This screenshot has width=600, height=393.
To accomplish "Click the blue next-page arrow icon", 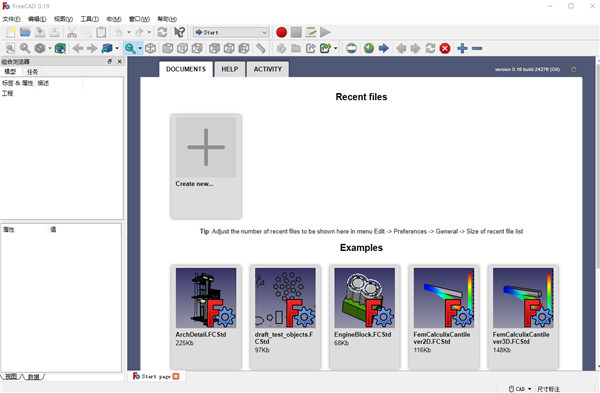I will pyautogui.click(x=384, y=48).
